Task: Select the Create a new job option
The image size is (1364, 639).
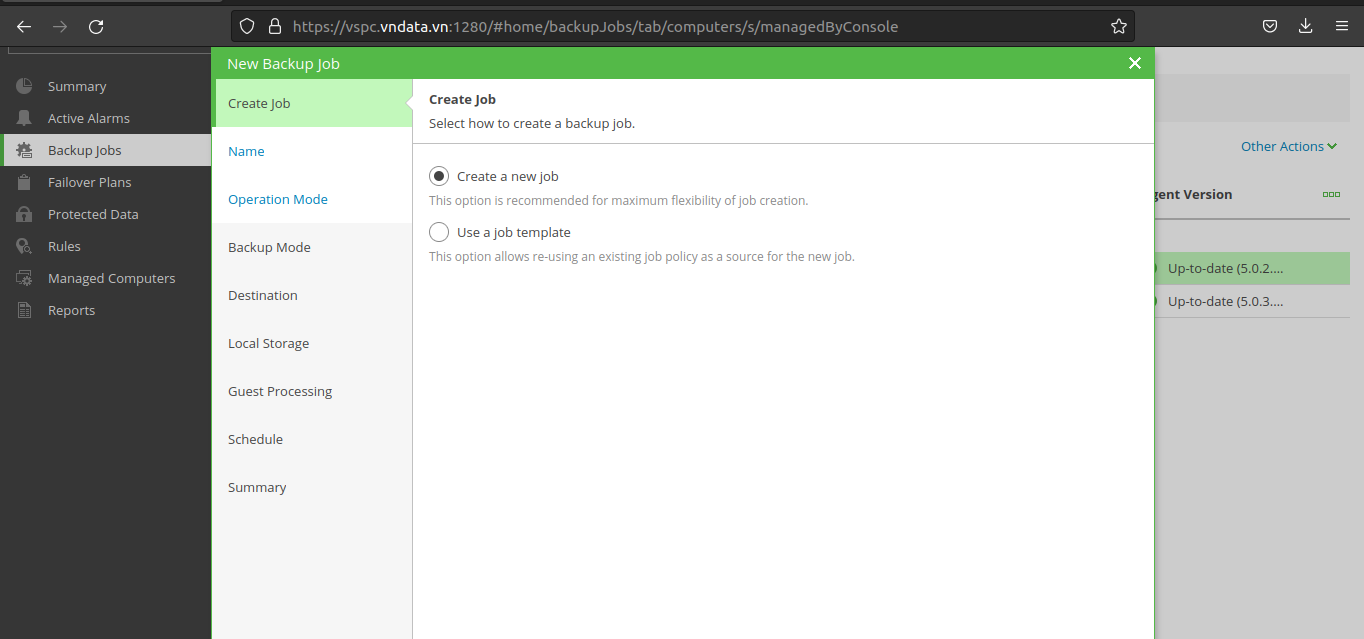Action: click(439, 177)
